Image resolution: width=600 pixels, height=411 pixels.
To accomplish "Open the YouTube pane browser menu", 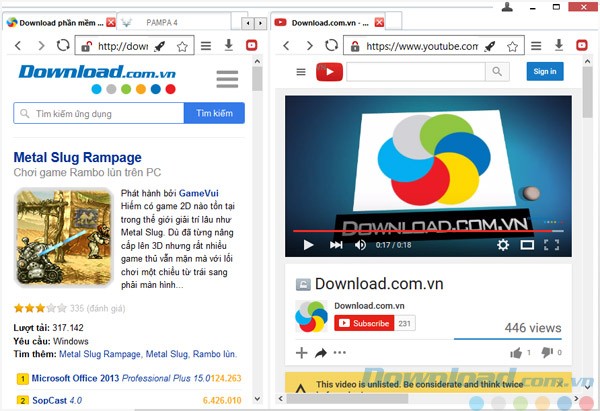I will click(x=536, y=46).
